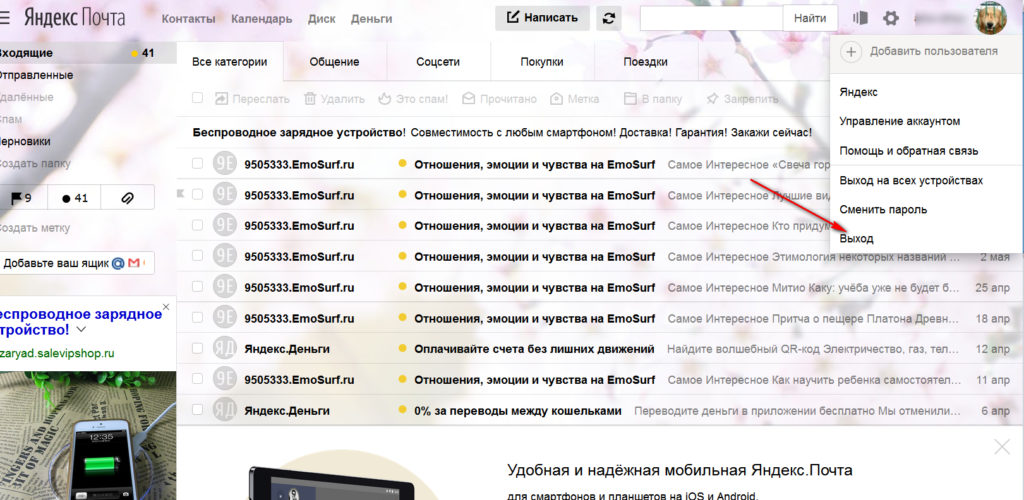1024x500 pixels.
Task: Open the Входящие folder
Action: (x=88, y=53)
